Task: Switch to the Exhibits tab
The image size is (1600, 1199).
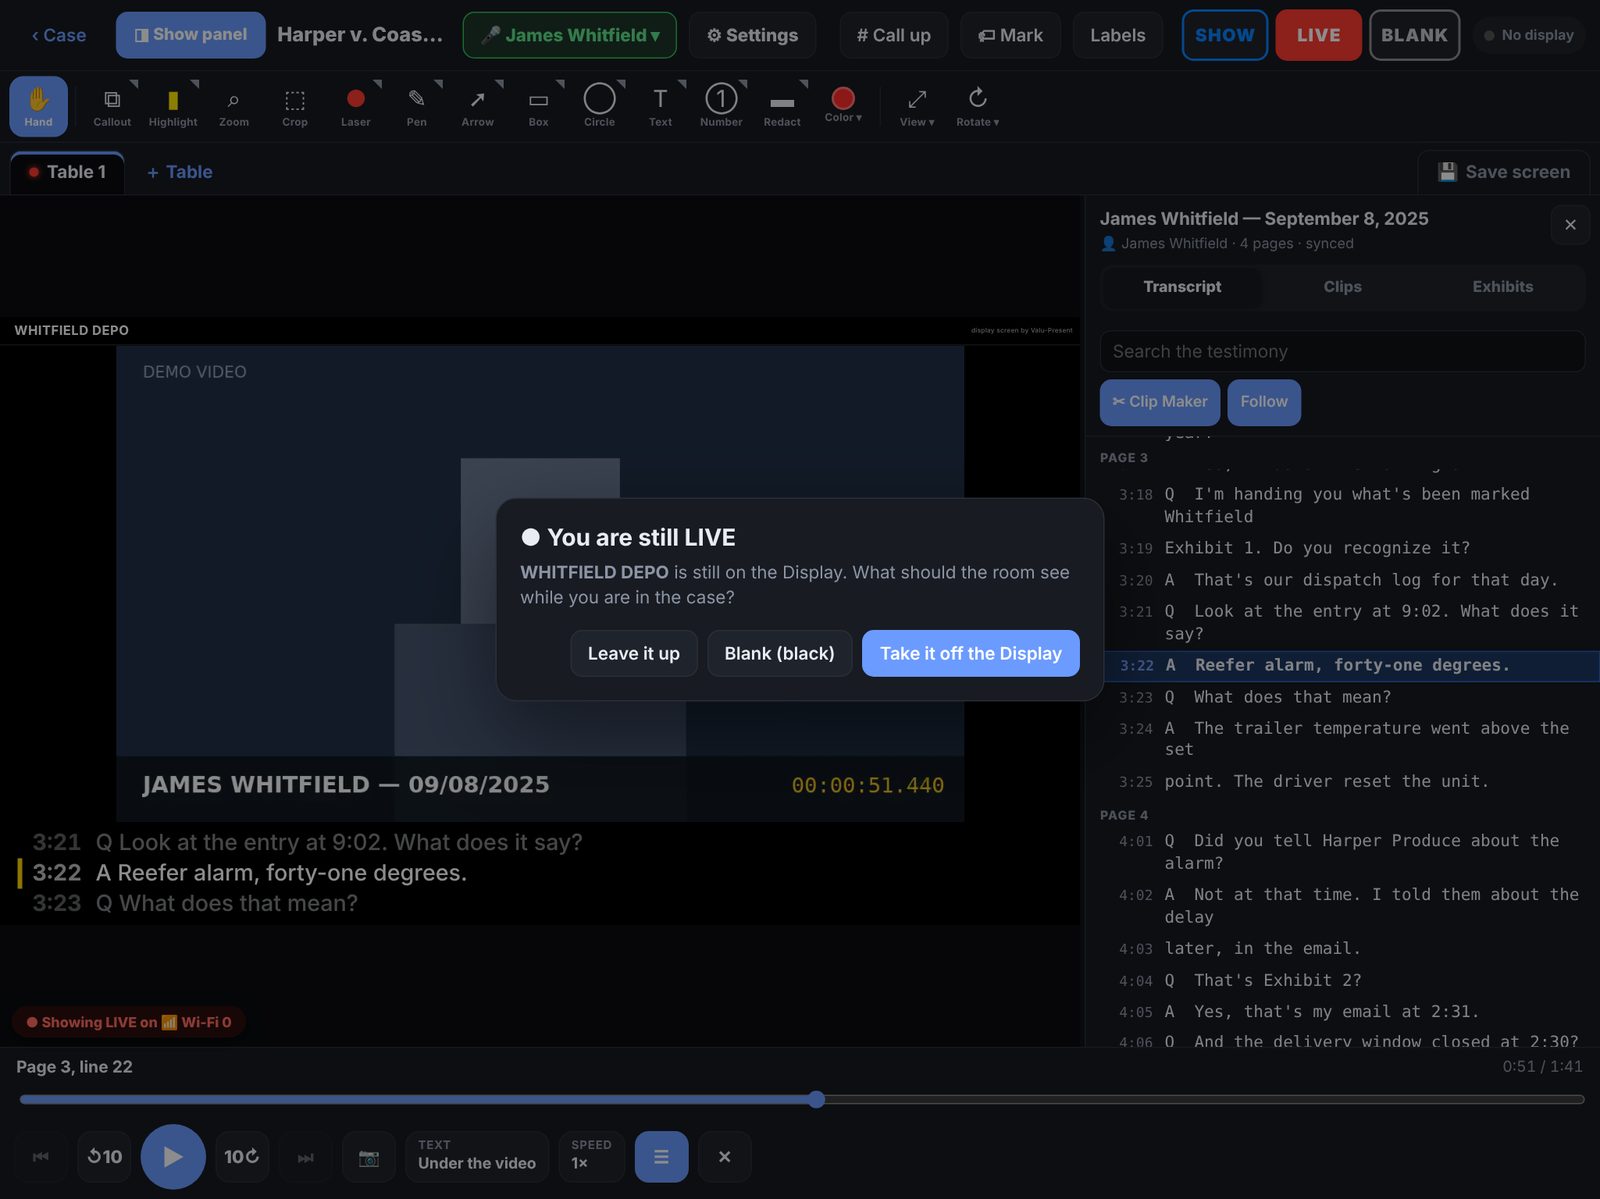Action: (1502, 287)
